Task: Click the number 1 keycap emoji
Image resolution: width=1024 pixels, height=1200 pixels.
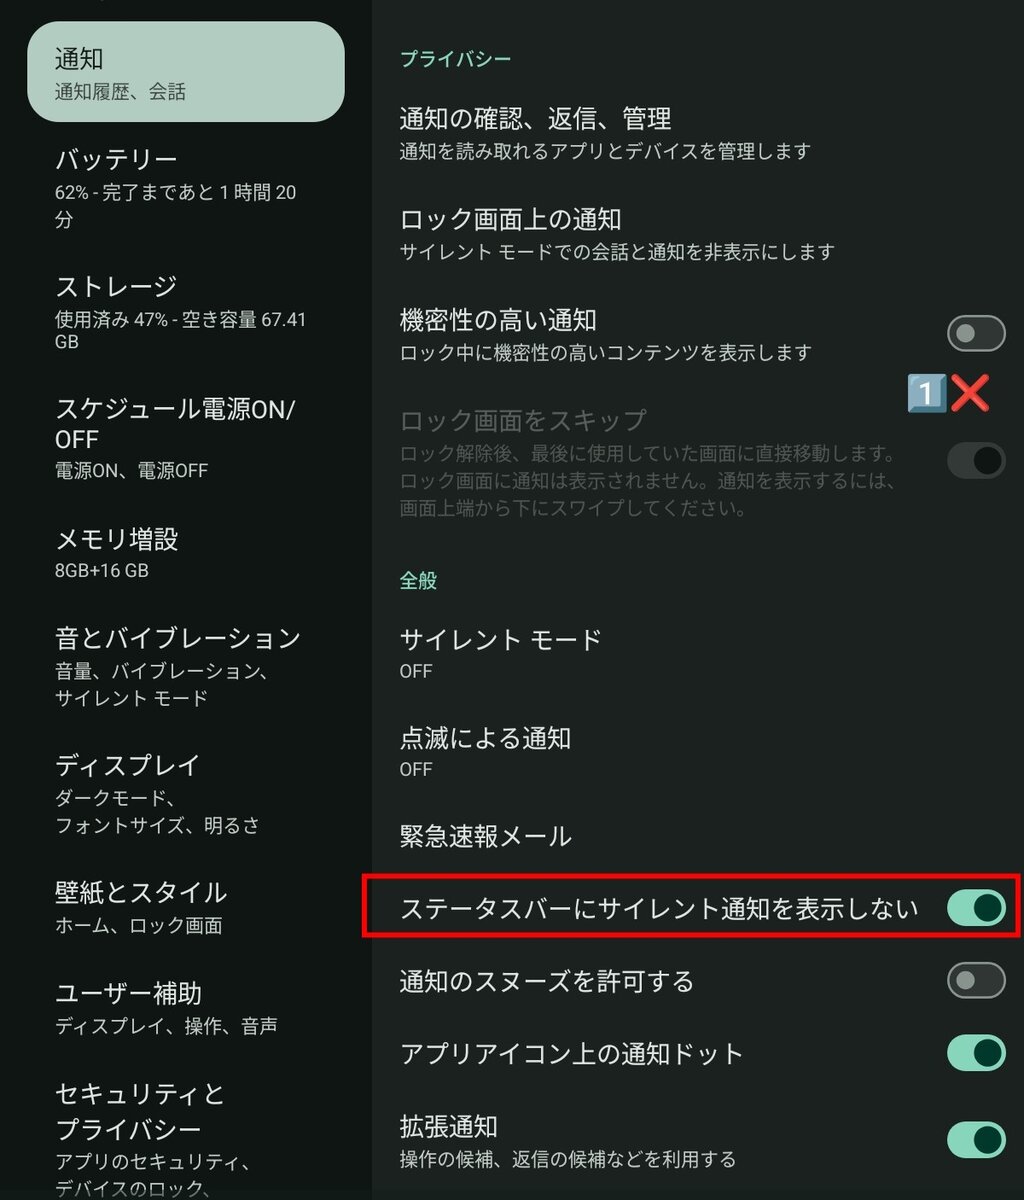Action: 926,394
